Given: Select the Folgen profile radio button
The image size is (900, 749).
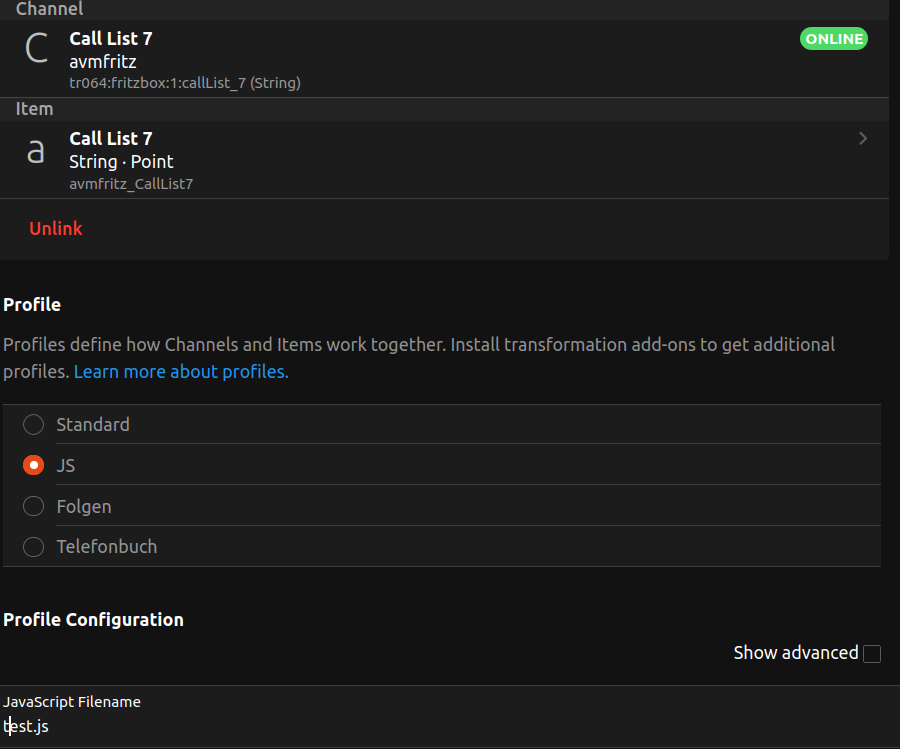Looking at the screenshot, I should 33,506.
